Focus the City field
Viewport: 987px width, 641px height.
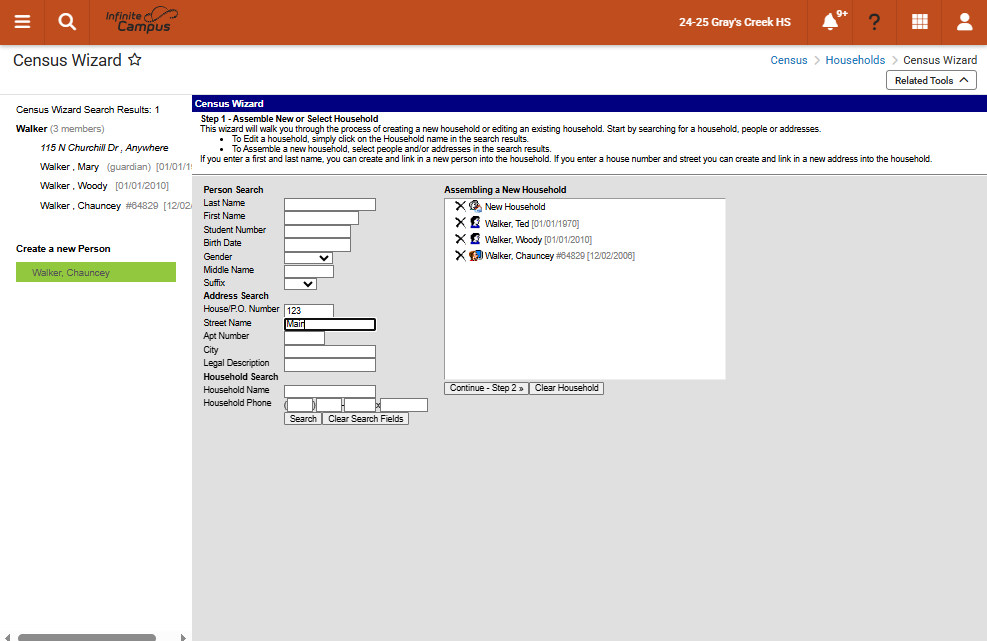pos(330,351)
